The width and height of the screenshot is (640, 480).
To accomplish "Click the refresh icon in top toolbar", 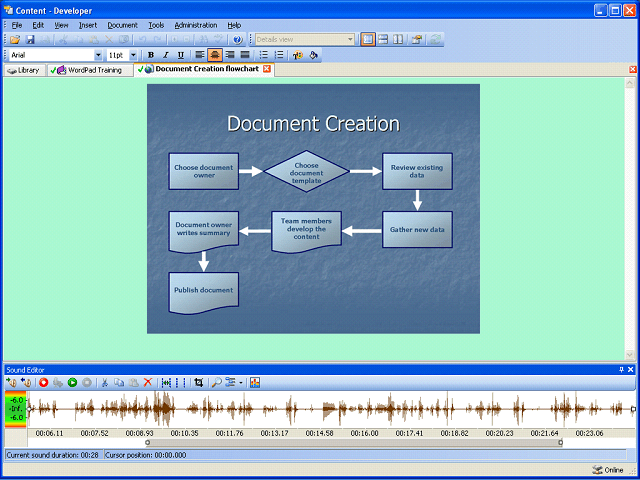I will click(436, 40).
